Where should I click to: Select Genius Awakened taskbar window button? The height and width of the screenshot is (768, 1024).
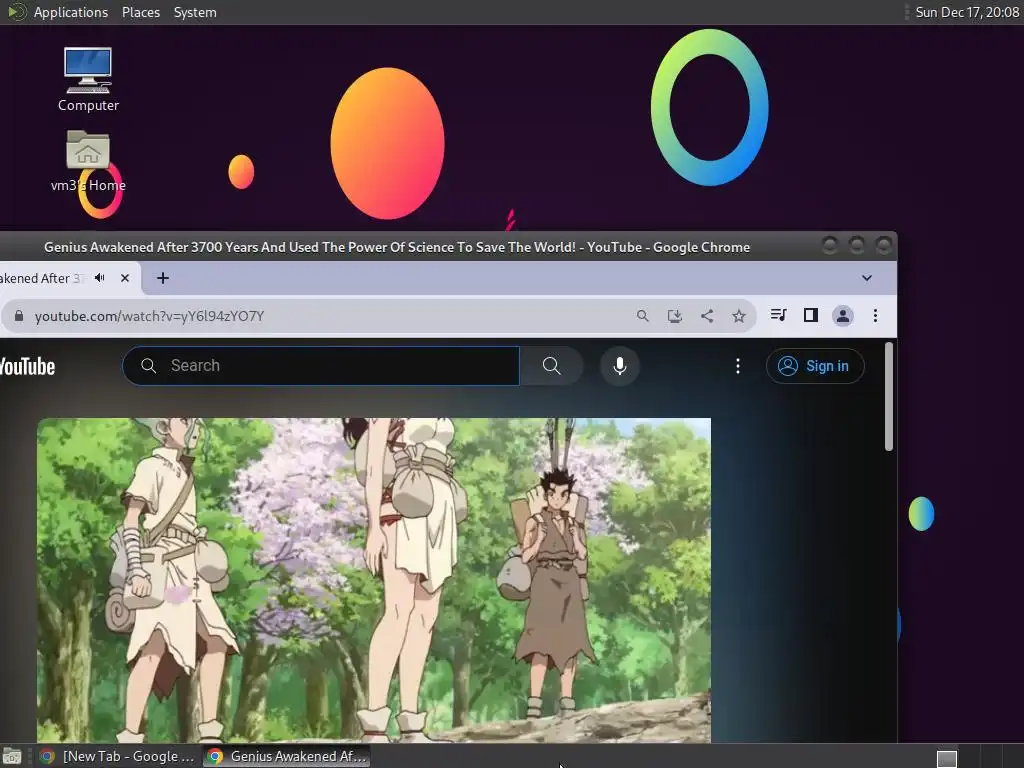(x=287, y=756)
